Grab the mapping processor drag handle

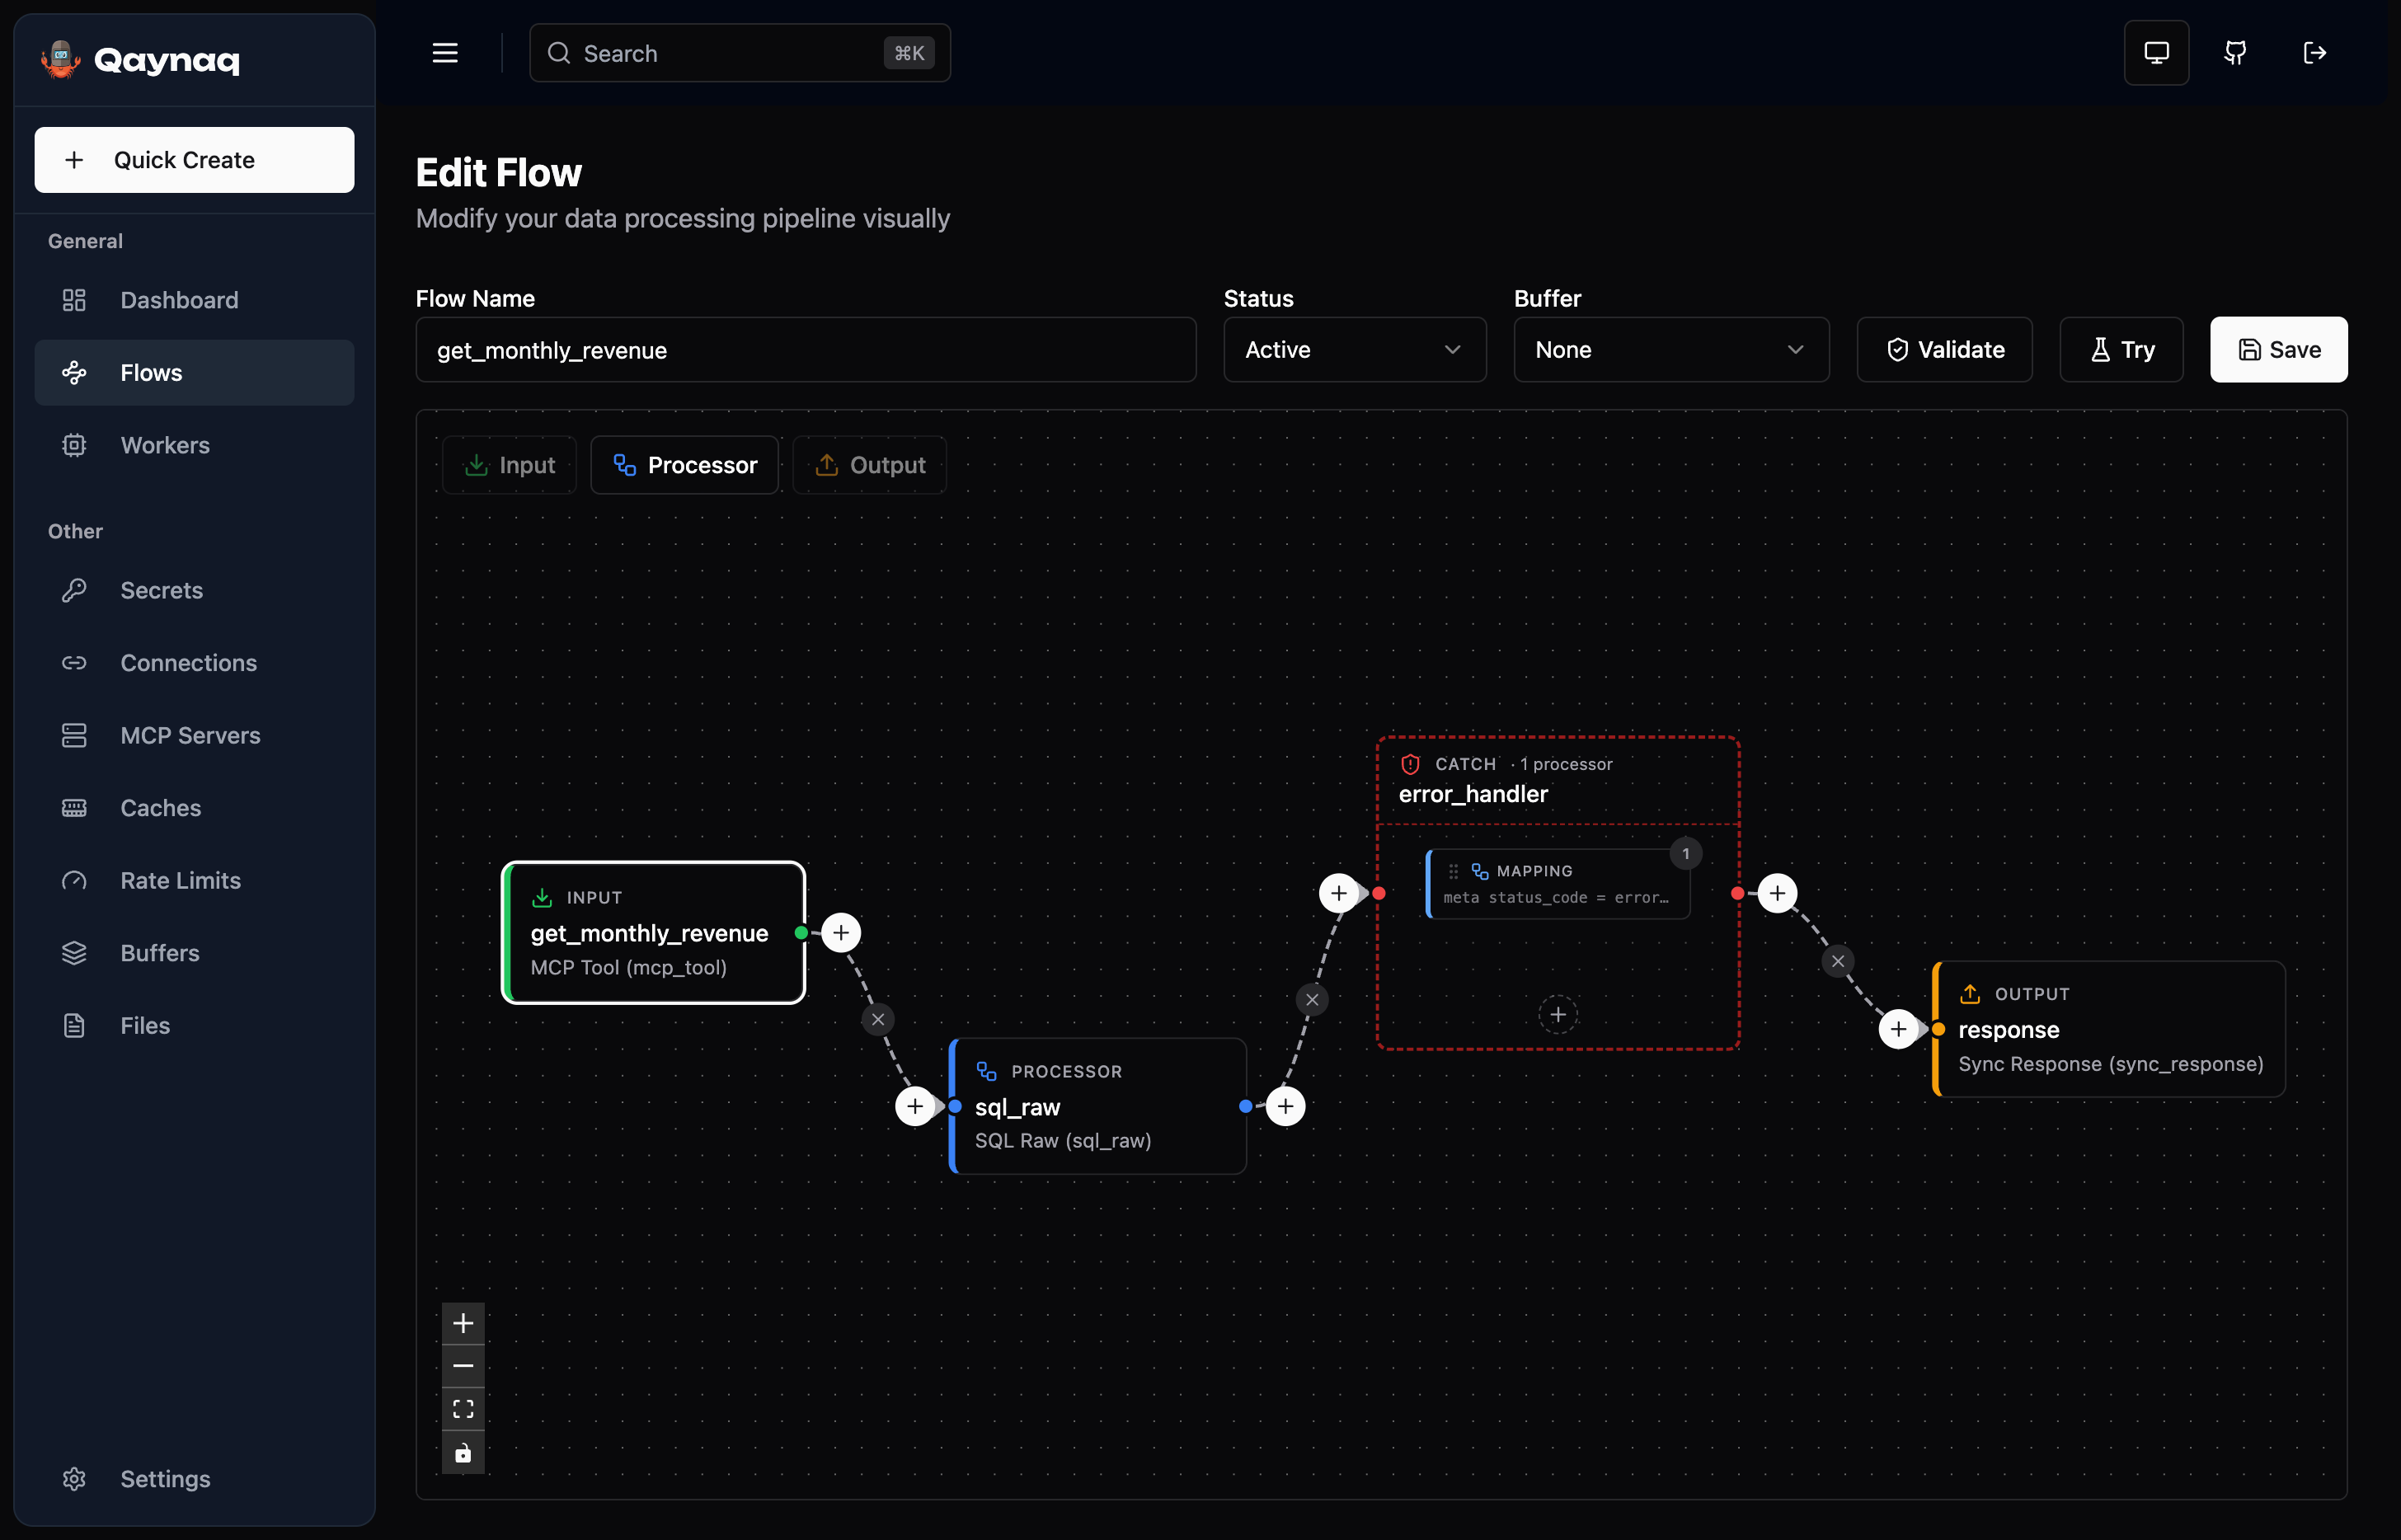(x=1454, y=871)
